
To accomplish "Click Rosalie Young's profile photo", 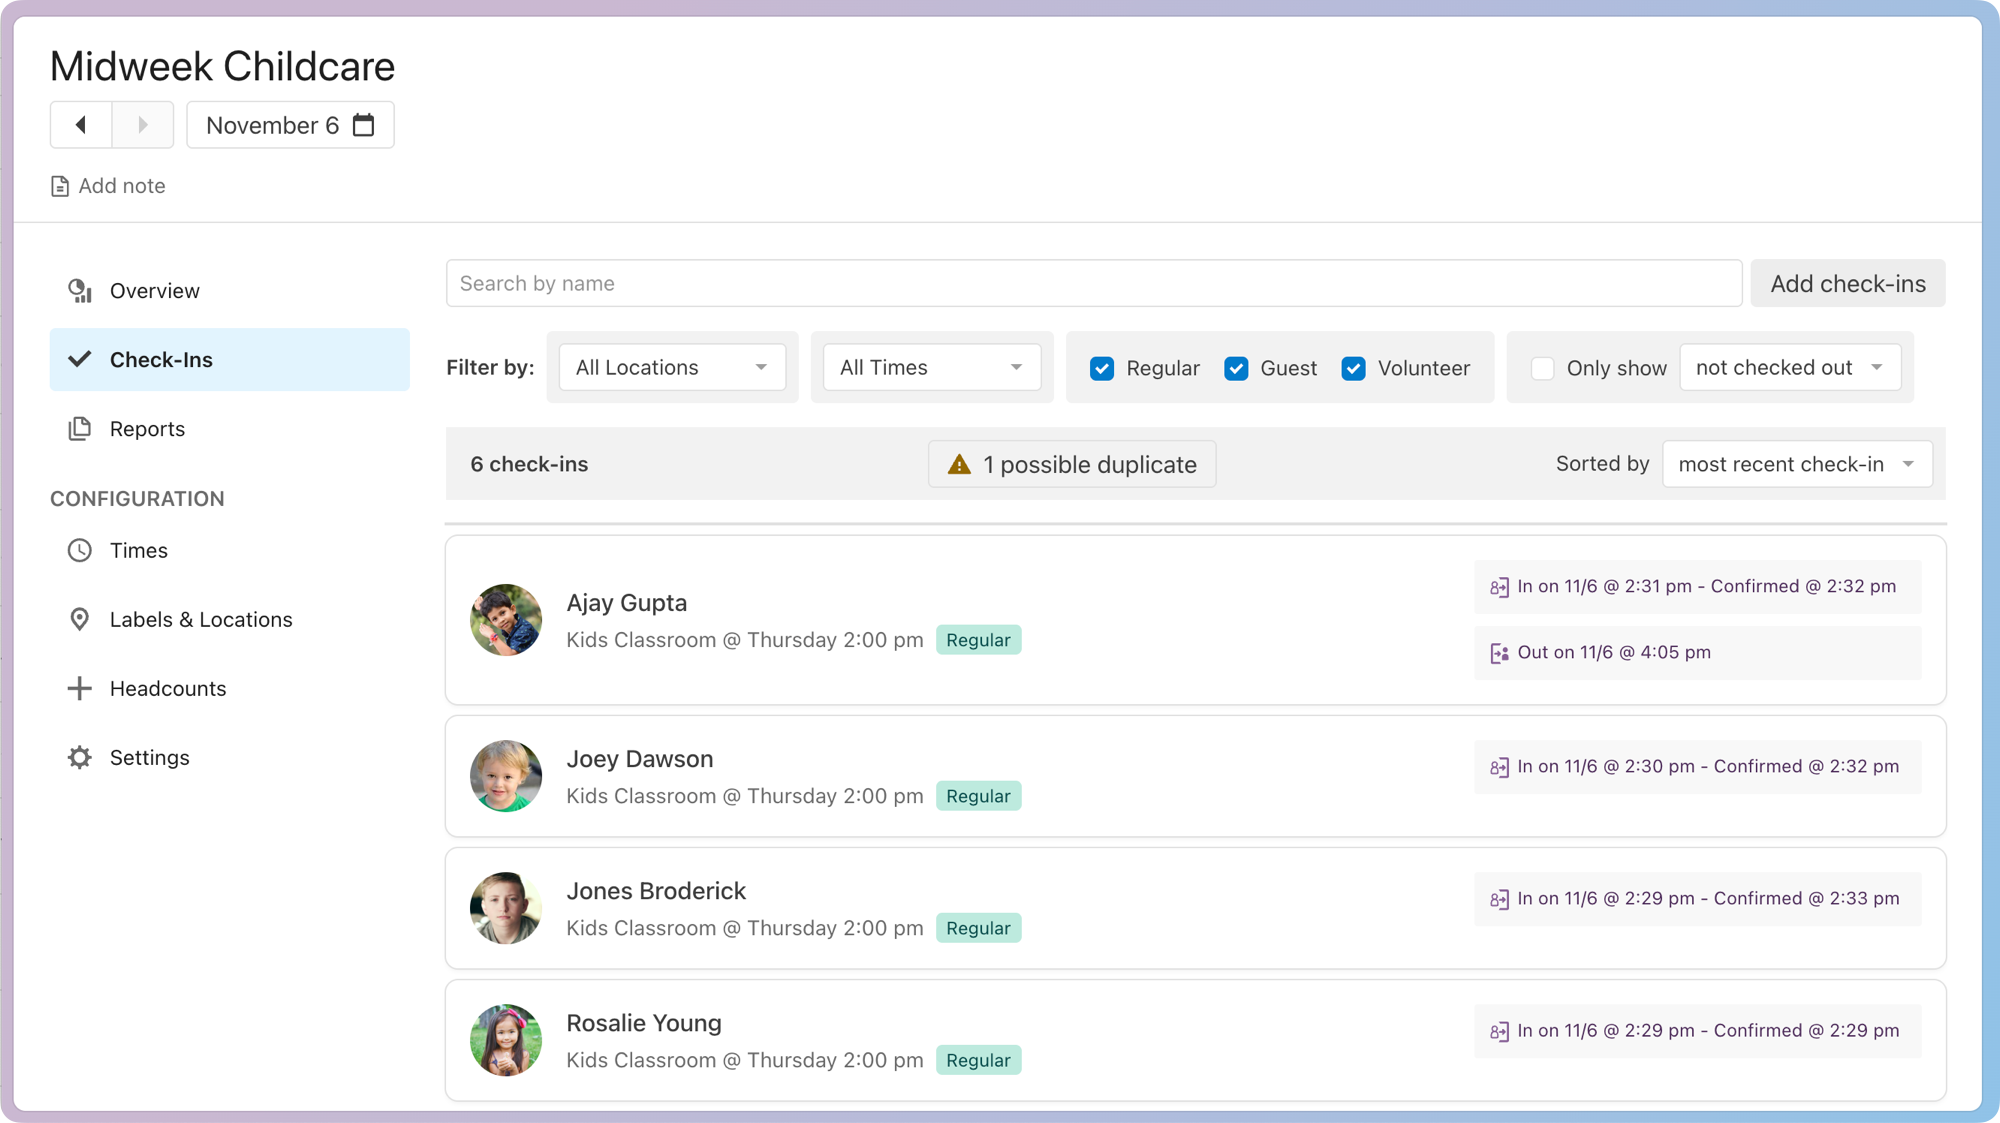I will (506, 1040).
